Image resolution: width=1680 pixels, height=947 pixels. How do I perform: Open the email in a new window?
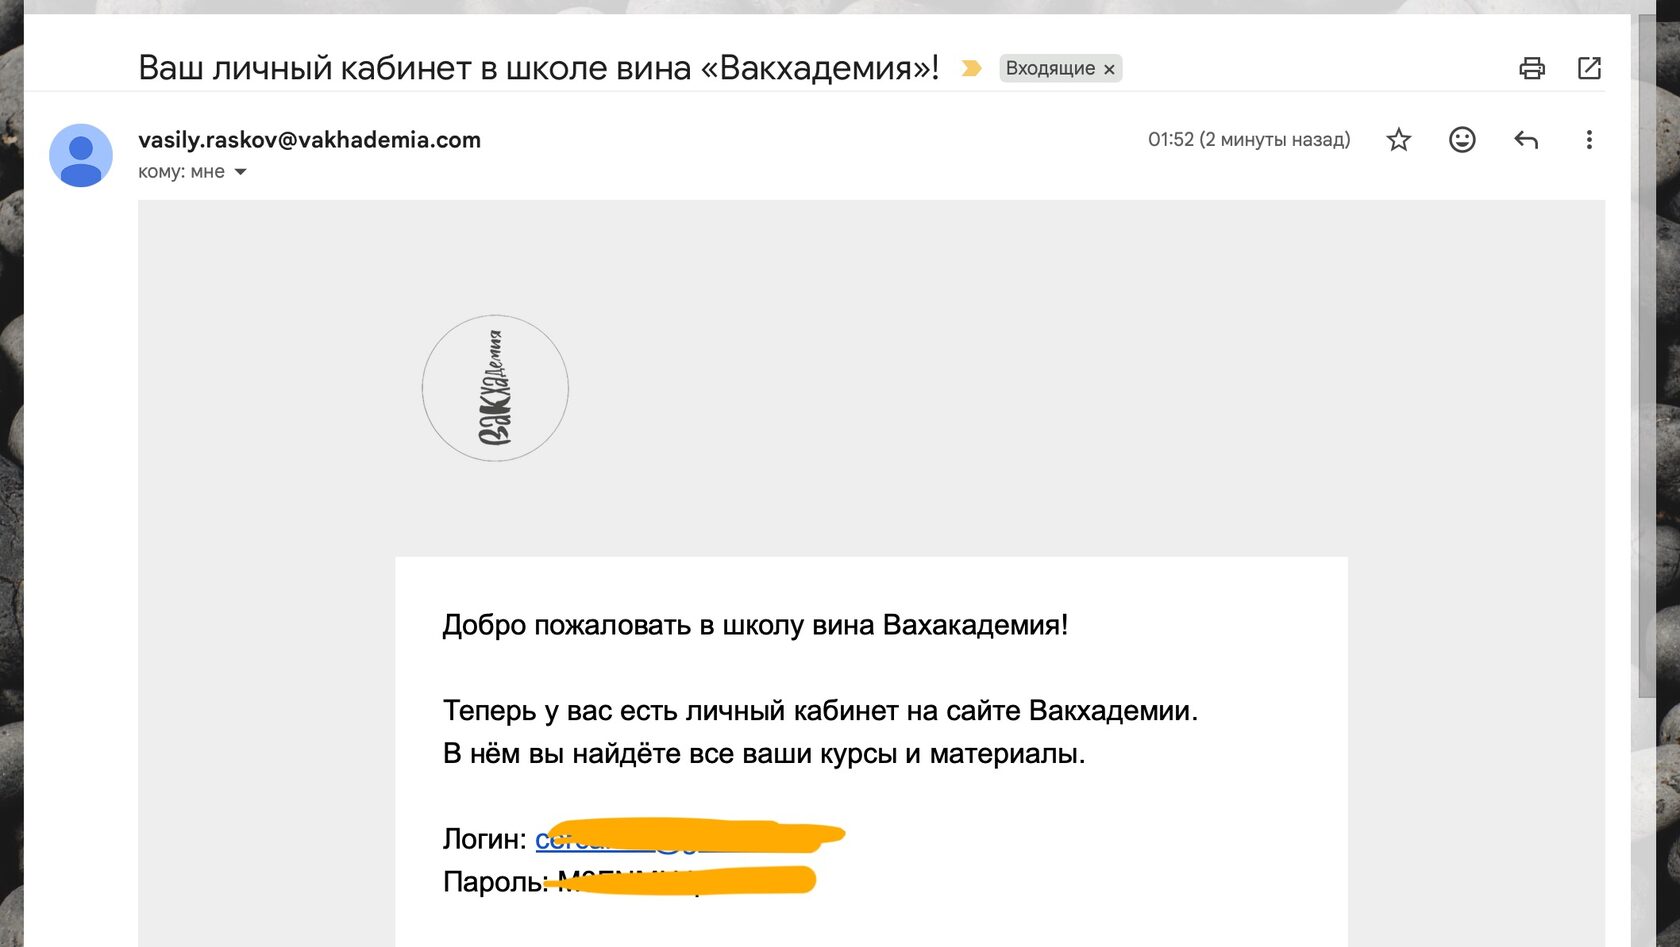(1589, 68)
